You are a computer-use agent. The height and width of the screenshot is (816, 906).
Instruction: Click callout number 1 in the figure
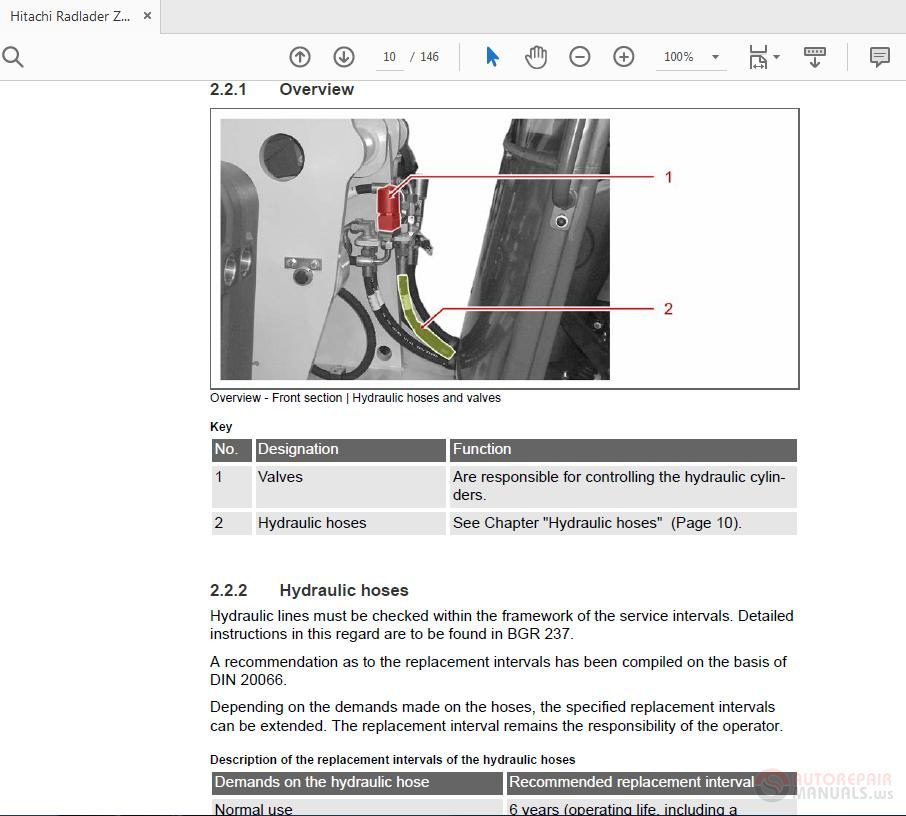point(669,177)
